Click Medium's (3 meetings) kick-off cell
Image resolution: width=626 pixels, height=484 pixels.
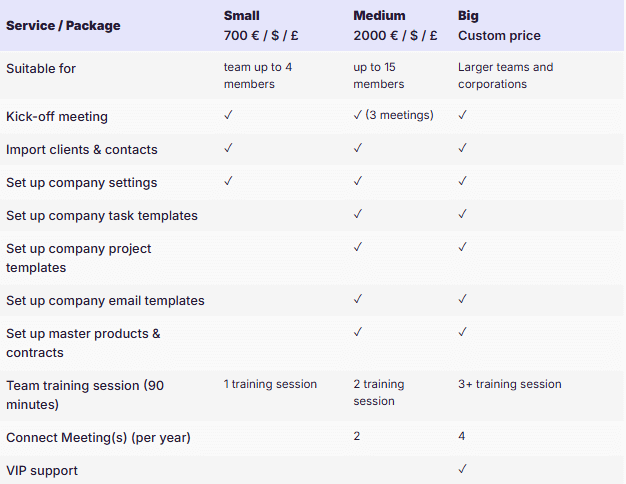click(x=394, y=115)
